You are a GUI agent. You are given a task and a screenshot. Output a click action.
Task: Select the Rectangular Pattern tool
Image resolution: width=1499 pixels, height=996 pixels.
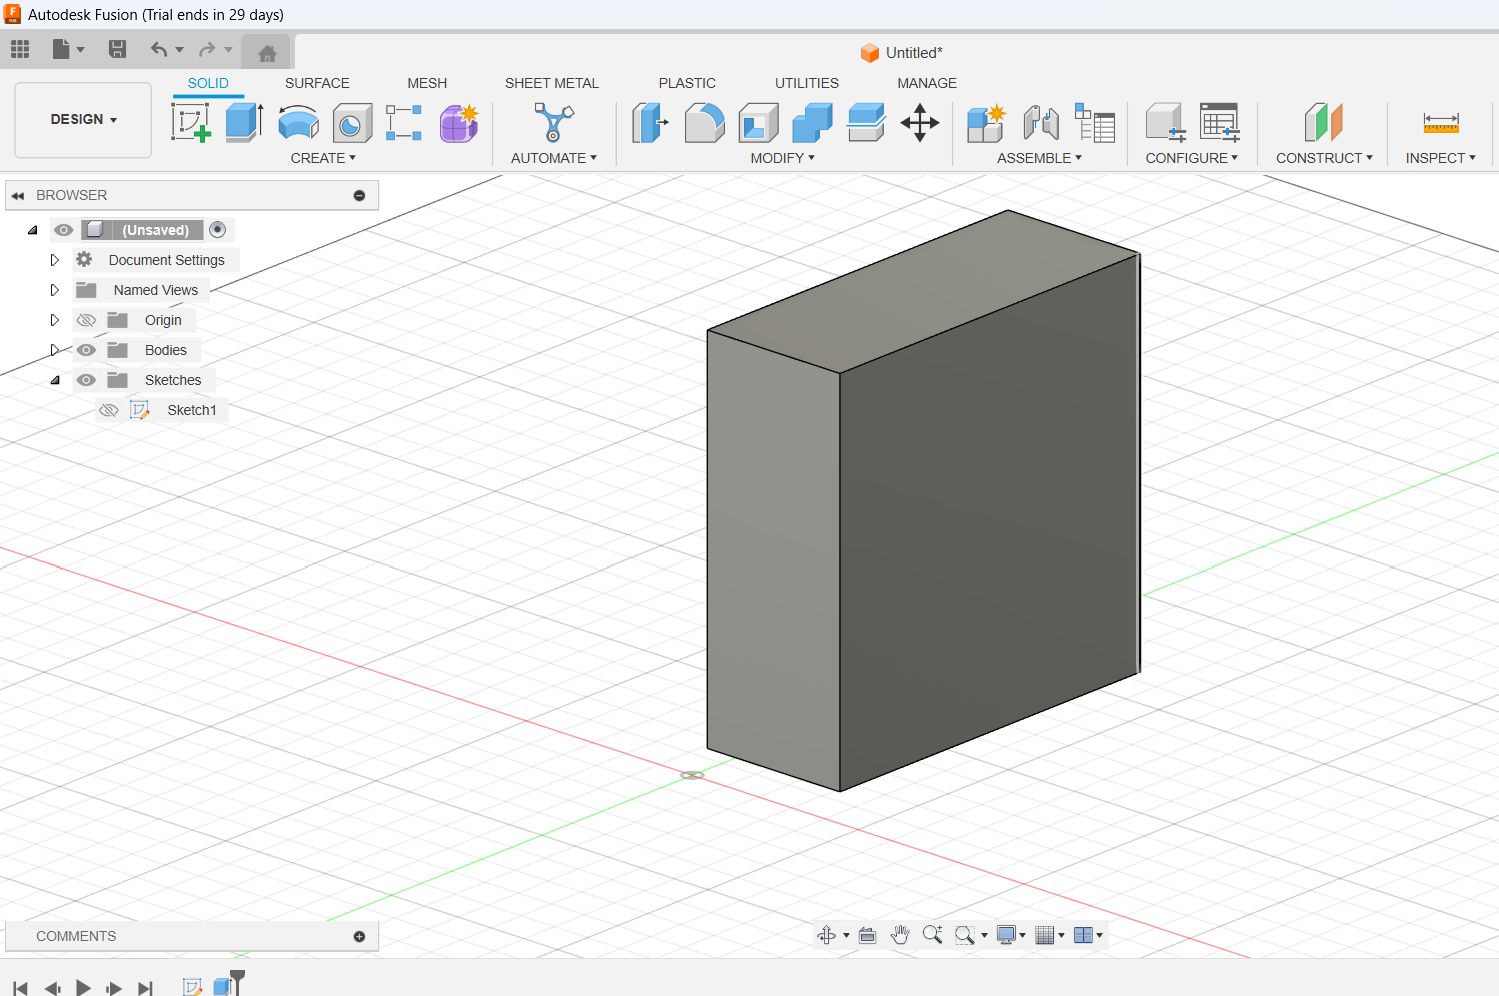point(404,123)
